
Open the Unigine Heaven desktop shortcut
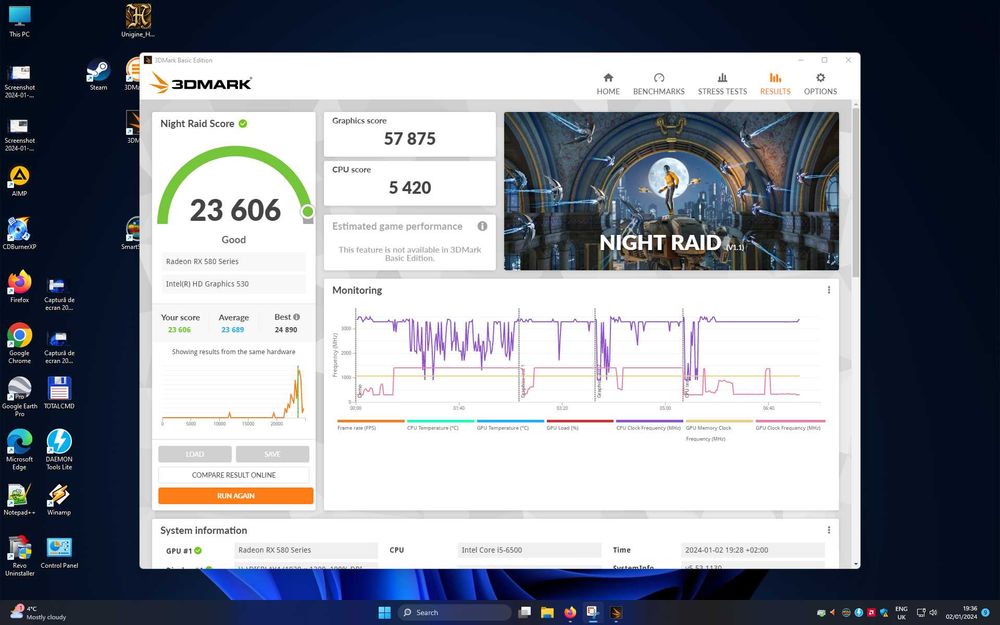pos(138,21)
